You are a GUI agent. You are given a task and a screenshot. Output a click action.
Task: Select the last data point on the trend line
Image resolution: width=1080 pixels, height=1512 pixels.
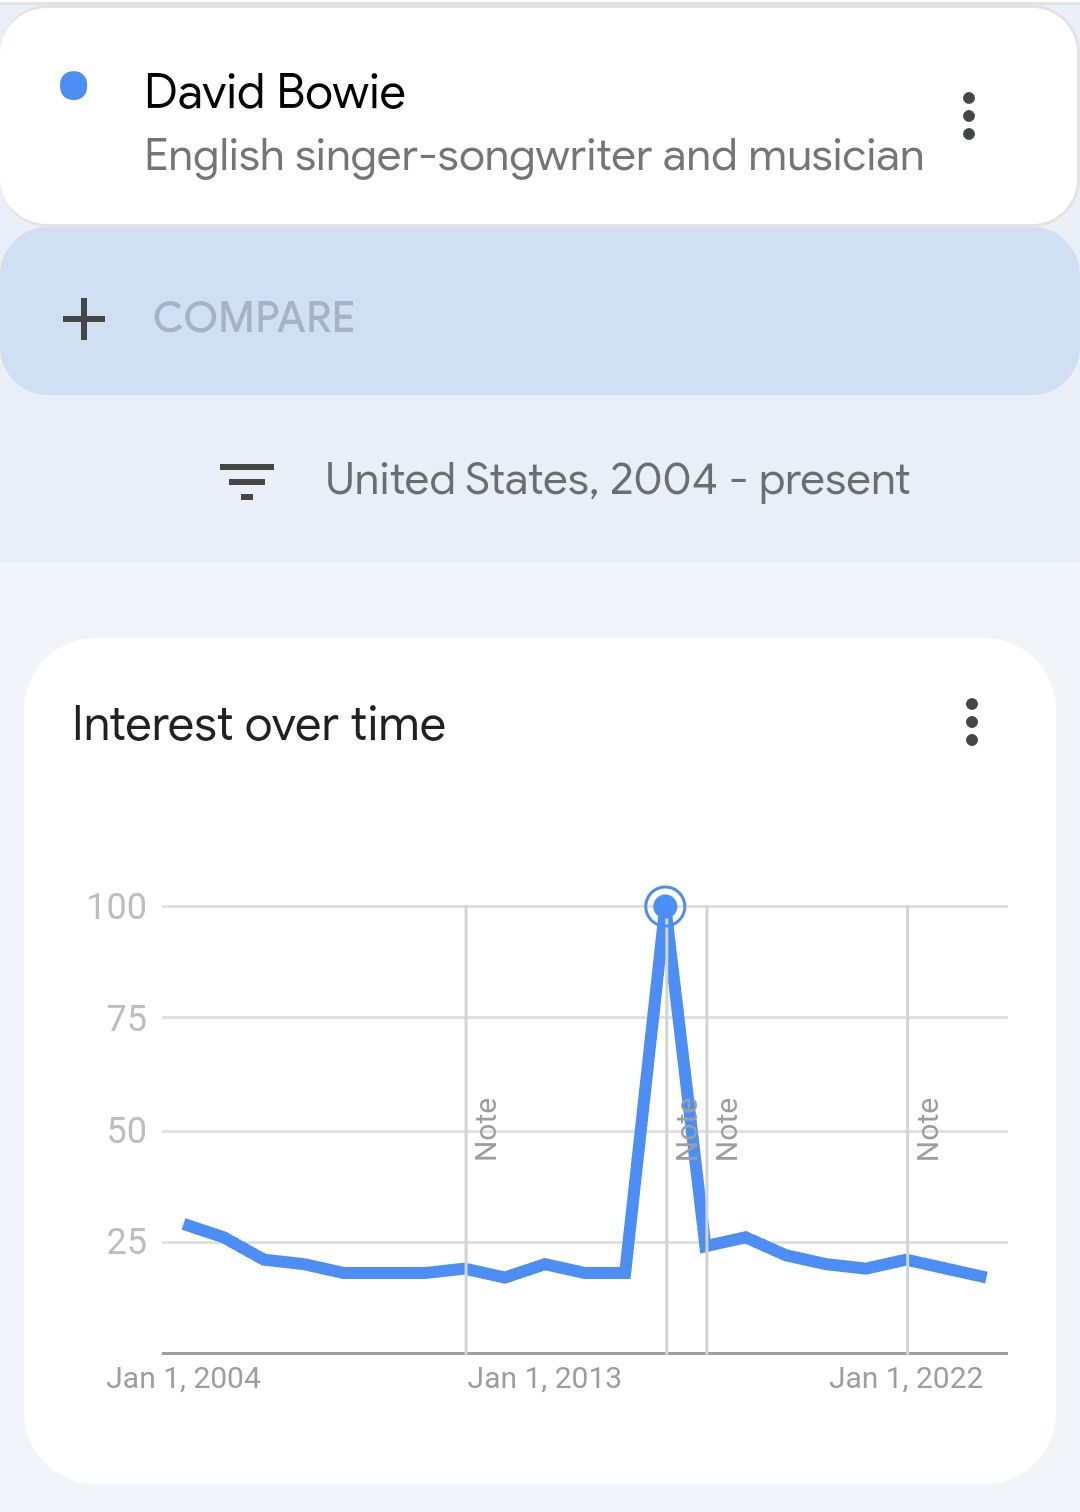(x=985, y=1277)
